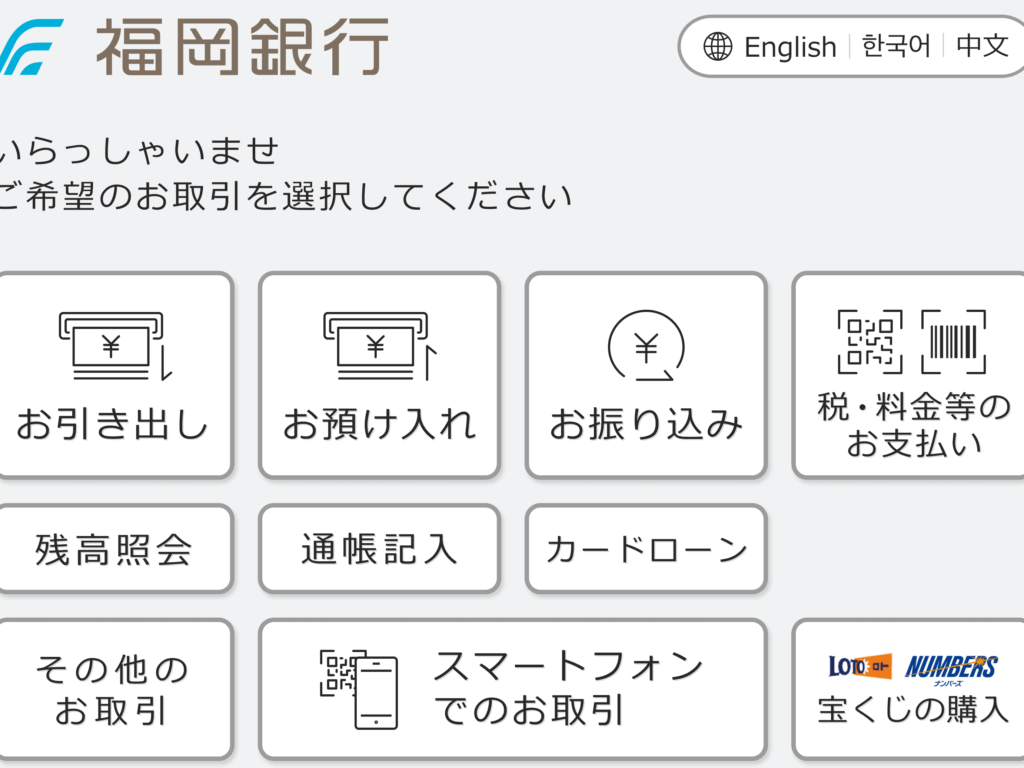Viewport: 1024px width, 768px height.
Task: Tap the deposit cash icon (お預け入れ)
Action: coord(381,346)
